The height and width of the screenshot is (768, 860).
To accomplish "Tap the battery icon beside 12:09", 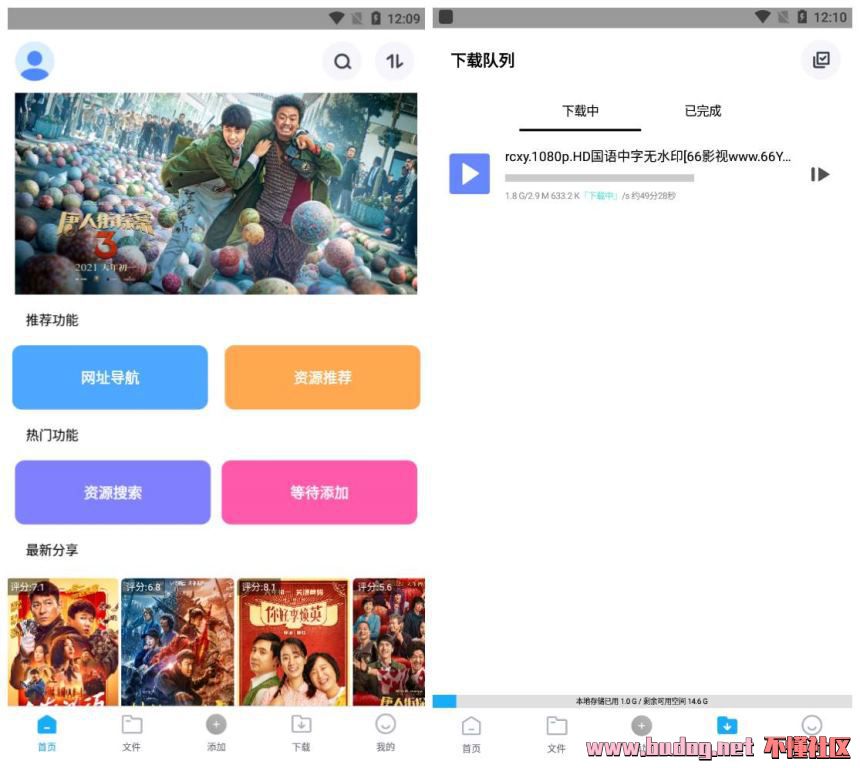I will click(x=376, y=18).
